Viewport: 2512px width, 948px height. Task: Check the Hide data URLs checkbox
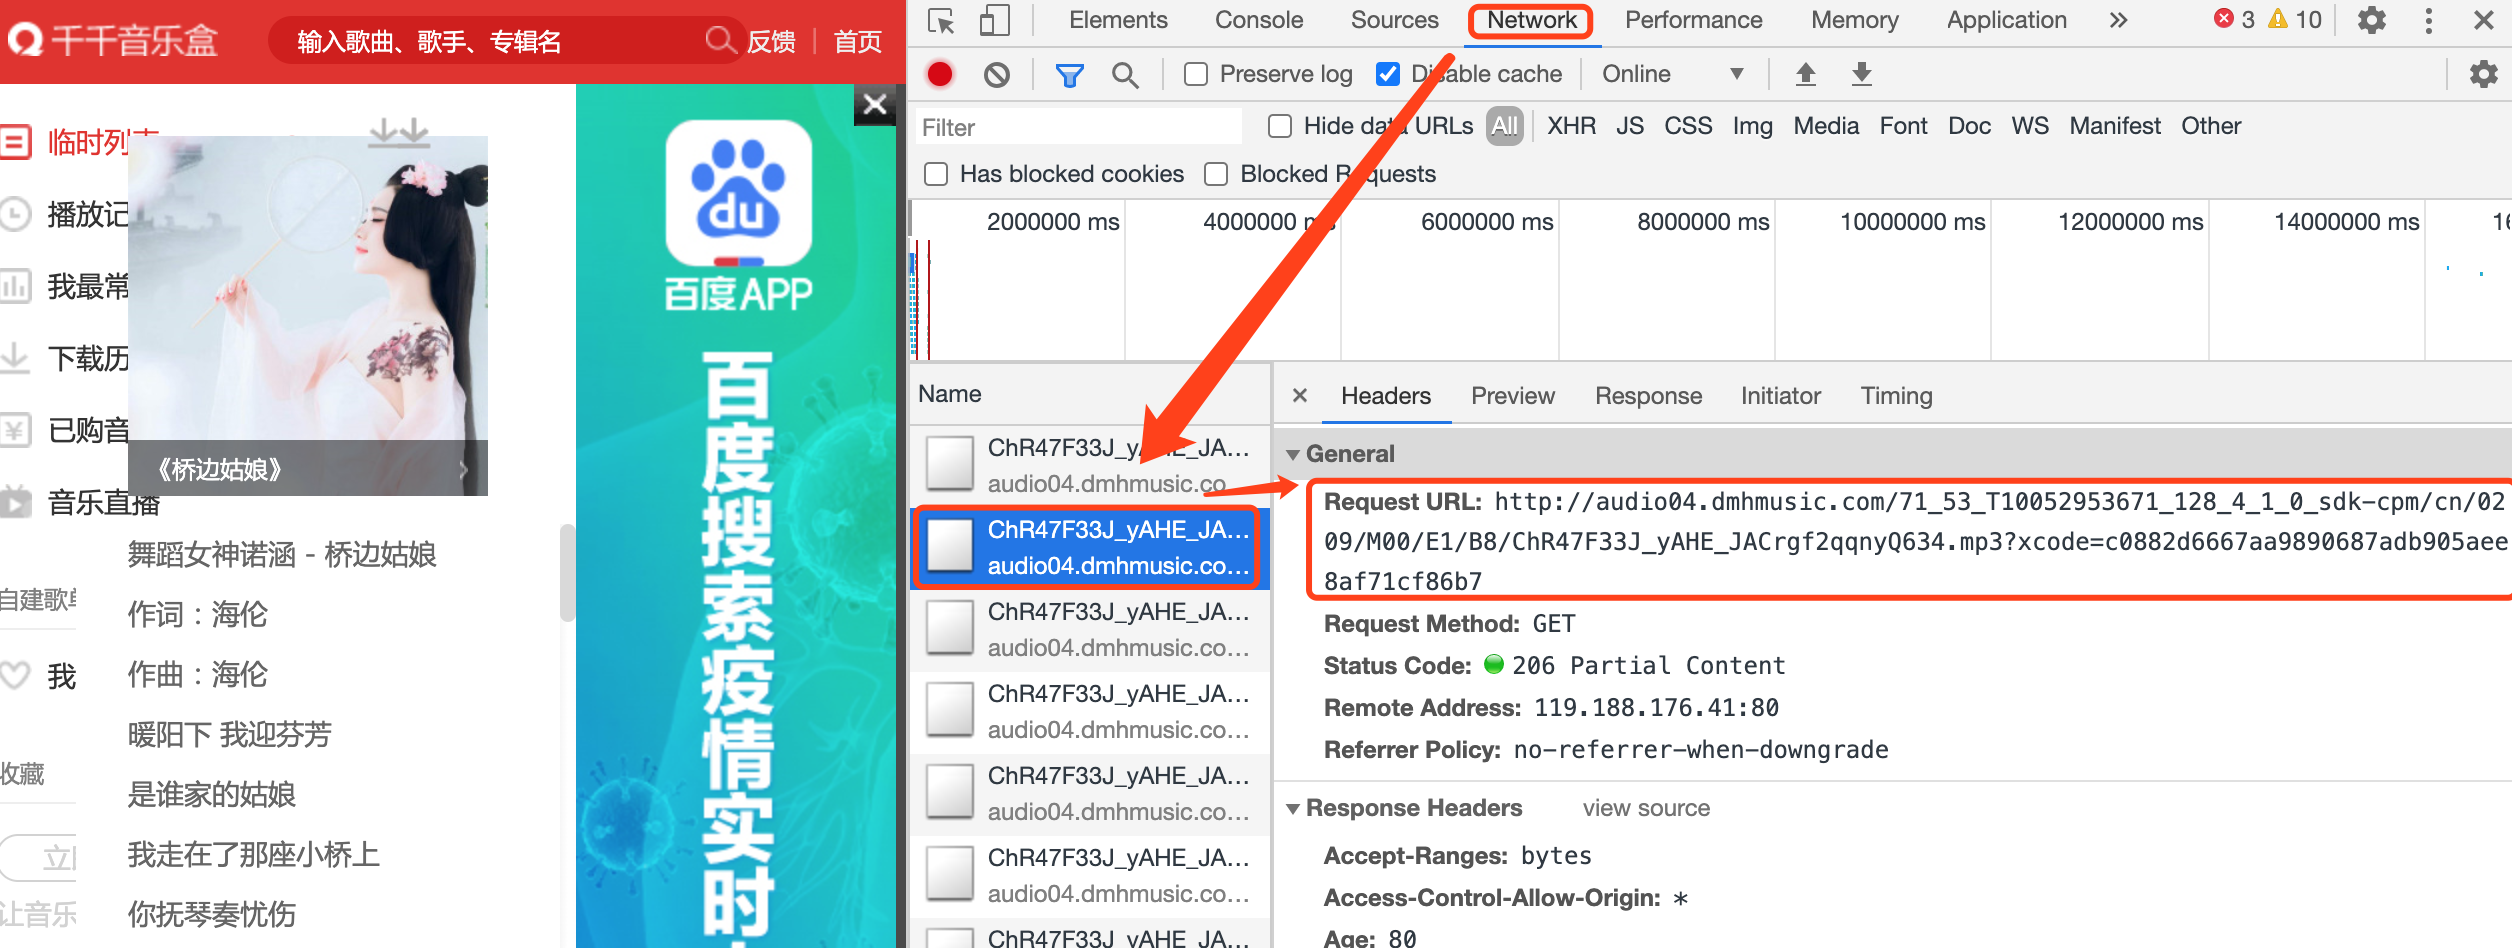(1280, 126)
